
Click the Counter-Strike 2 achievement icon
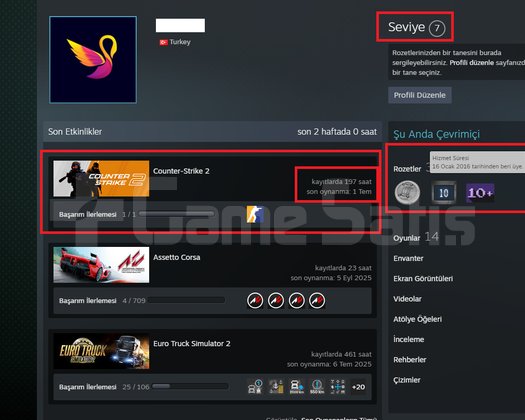(x=255, y=214)
